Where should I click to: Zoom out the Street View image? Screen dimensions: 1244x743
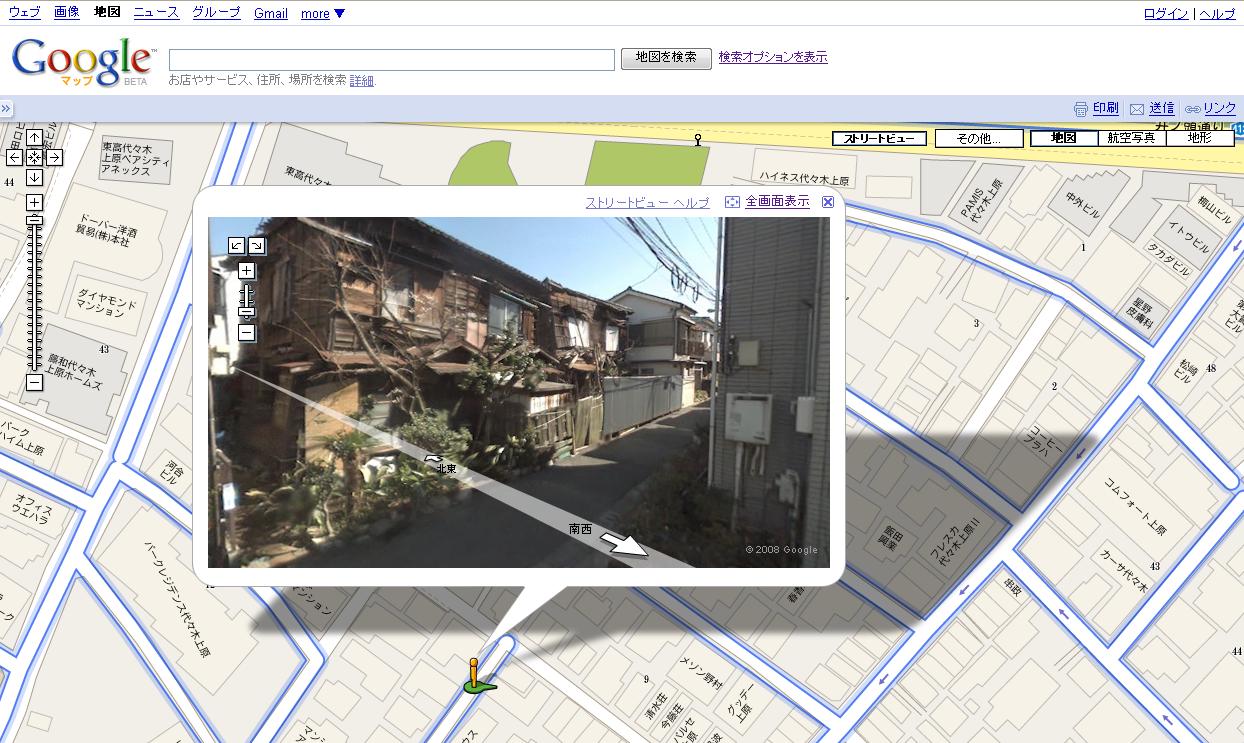(246, 333)
